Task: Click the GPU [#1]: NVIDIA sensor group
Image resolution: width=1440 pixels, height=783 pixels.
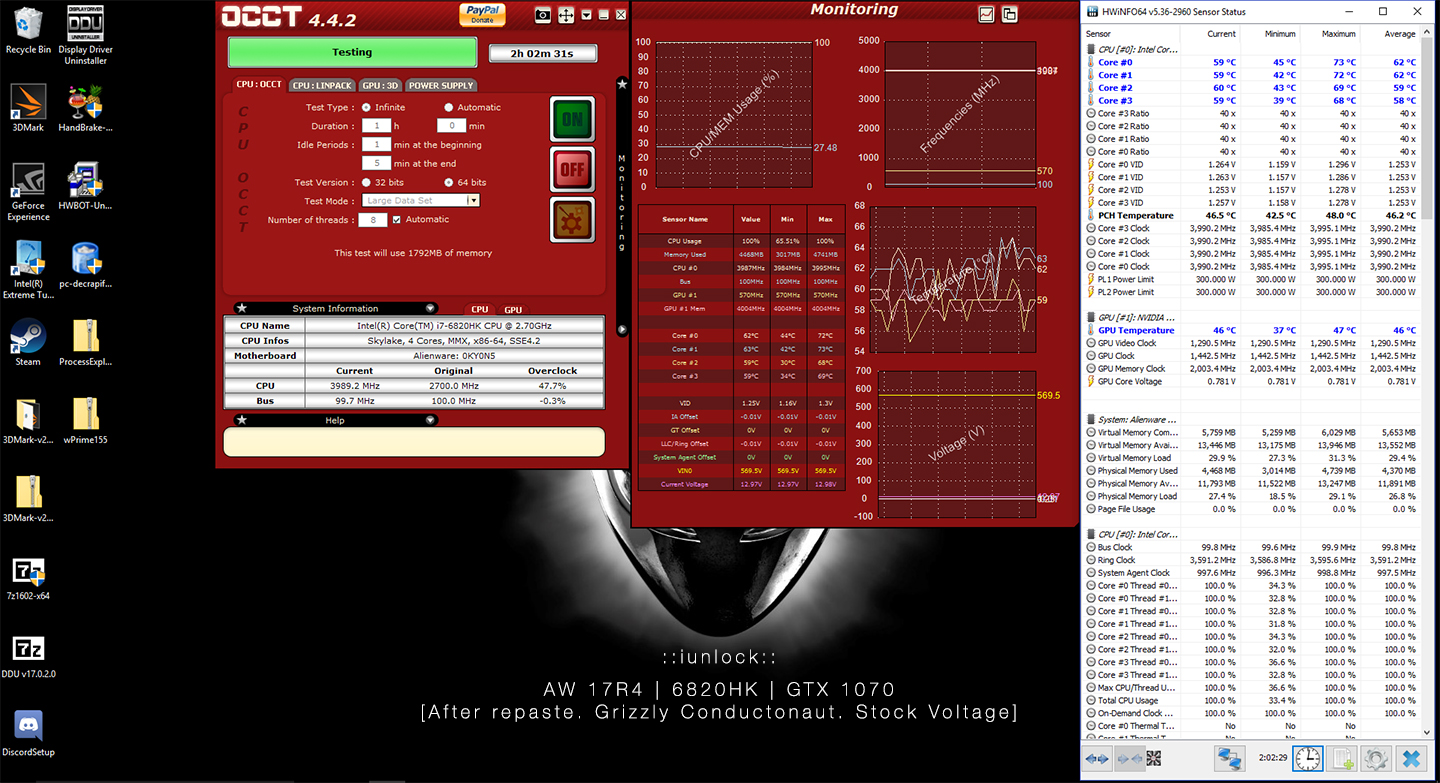Action: 1131,317
